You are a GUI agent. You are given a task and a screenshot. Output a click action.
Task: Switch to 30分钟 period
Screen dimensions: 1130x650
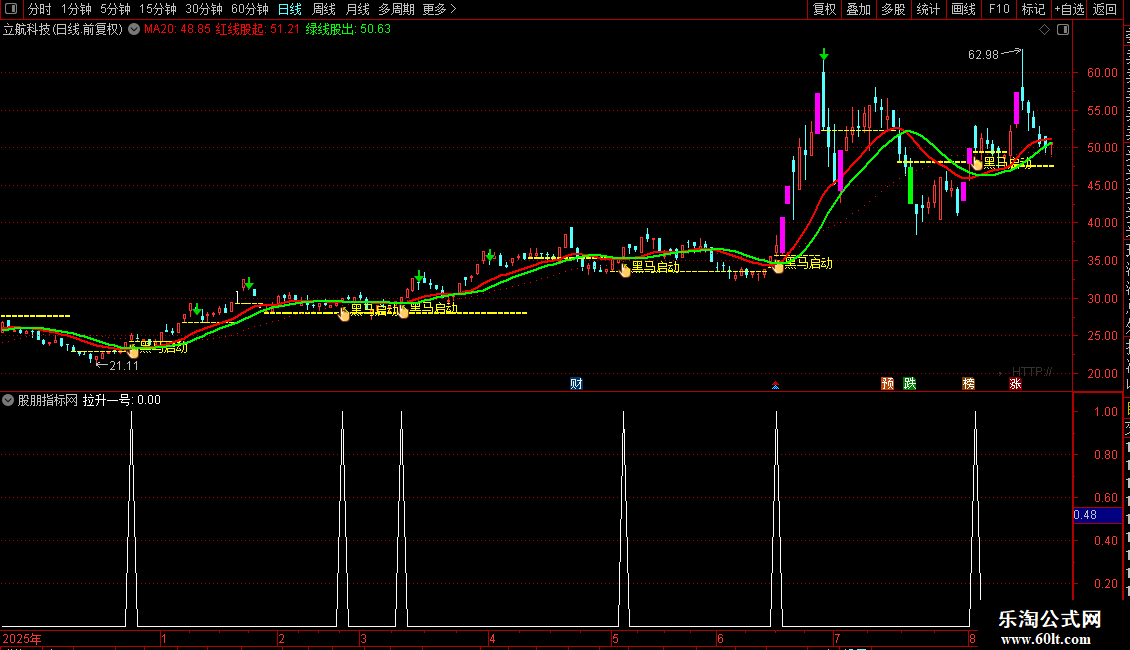[x=204, y=9]
